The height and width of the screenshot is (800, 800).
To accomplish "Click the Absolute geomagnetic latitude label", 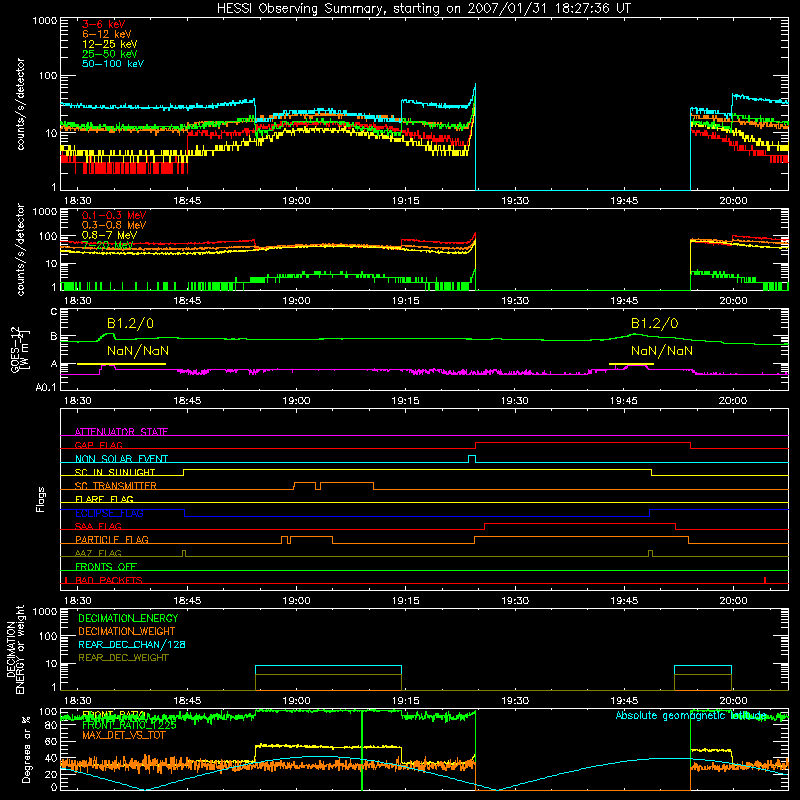I will click(690, 715).
